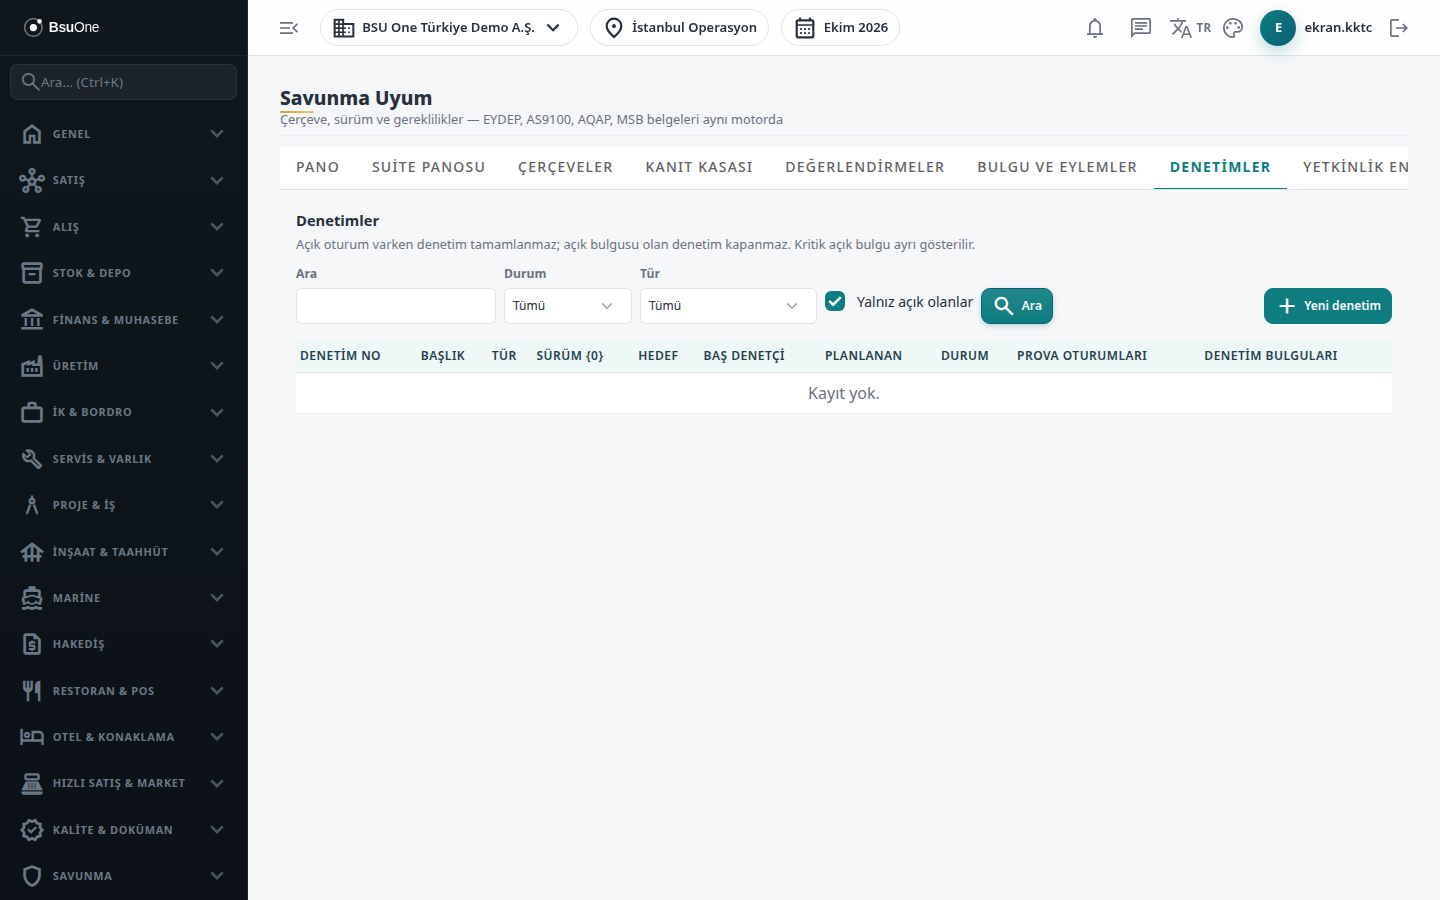
Task: Expand the Servis & Varlık menu chevron
Action: point(217,459)
